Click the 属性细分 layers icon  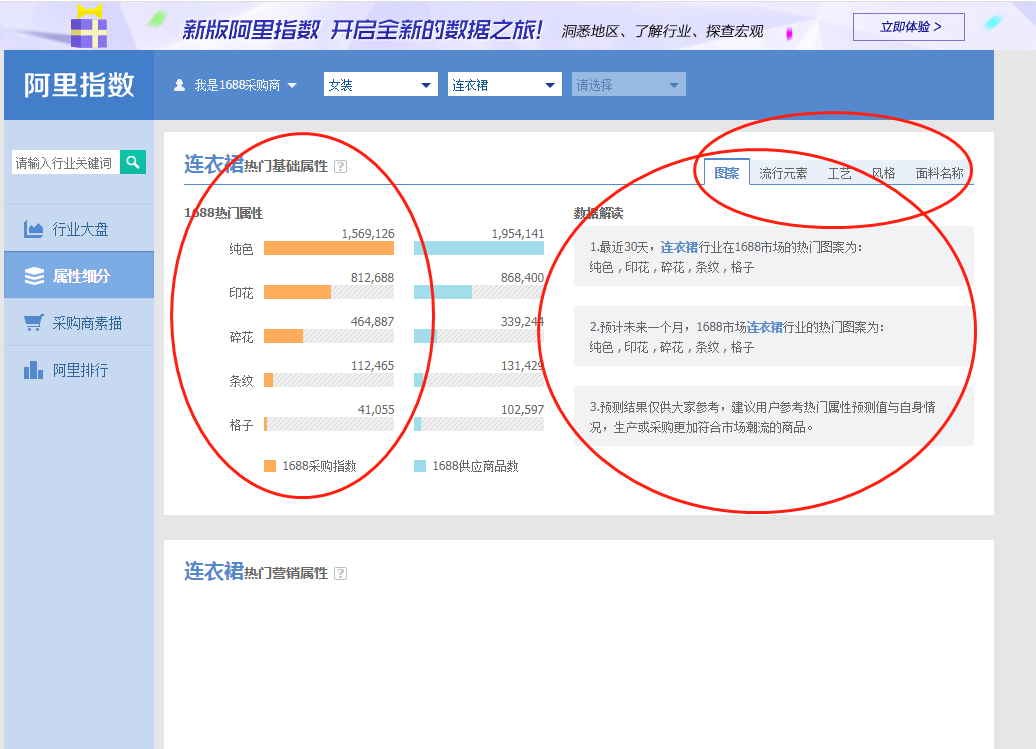point(34,275)
